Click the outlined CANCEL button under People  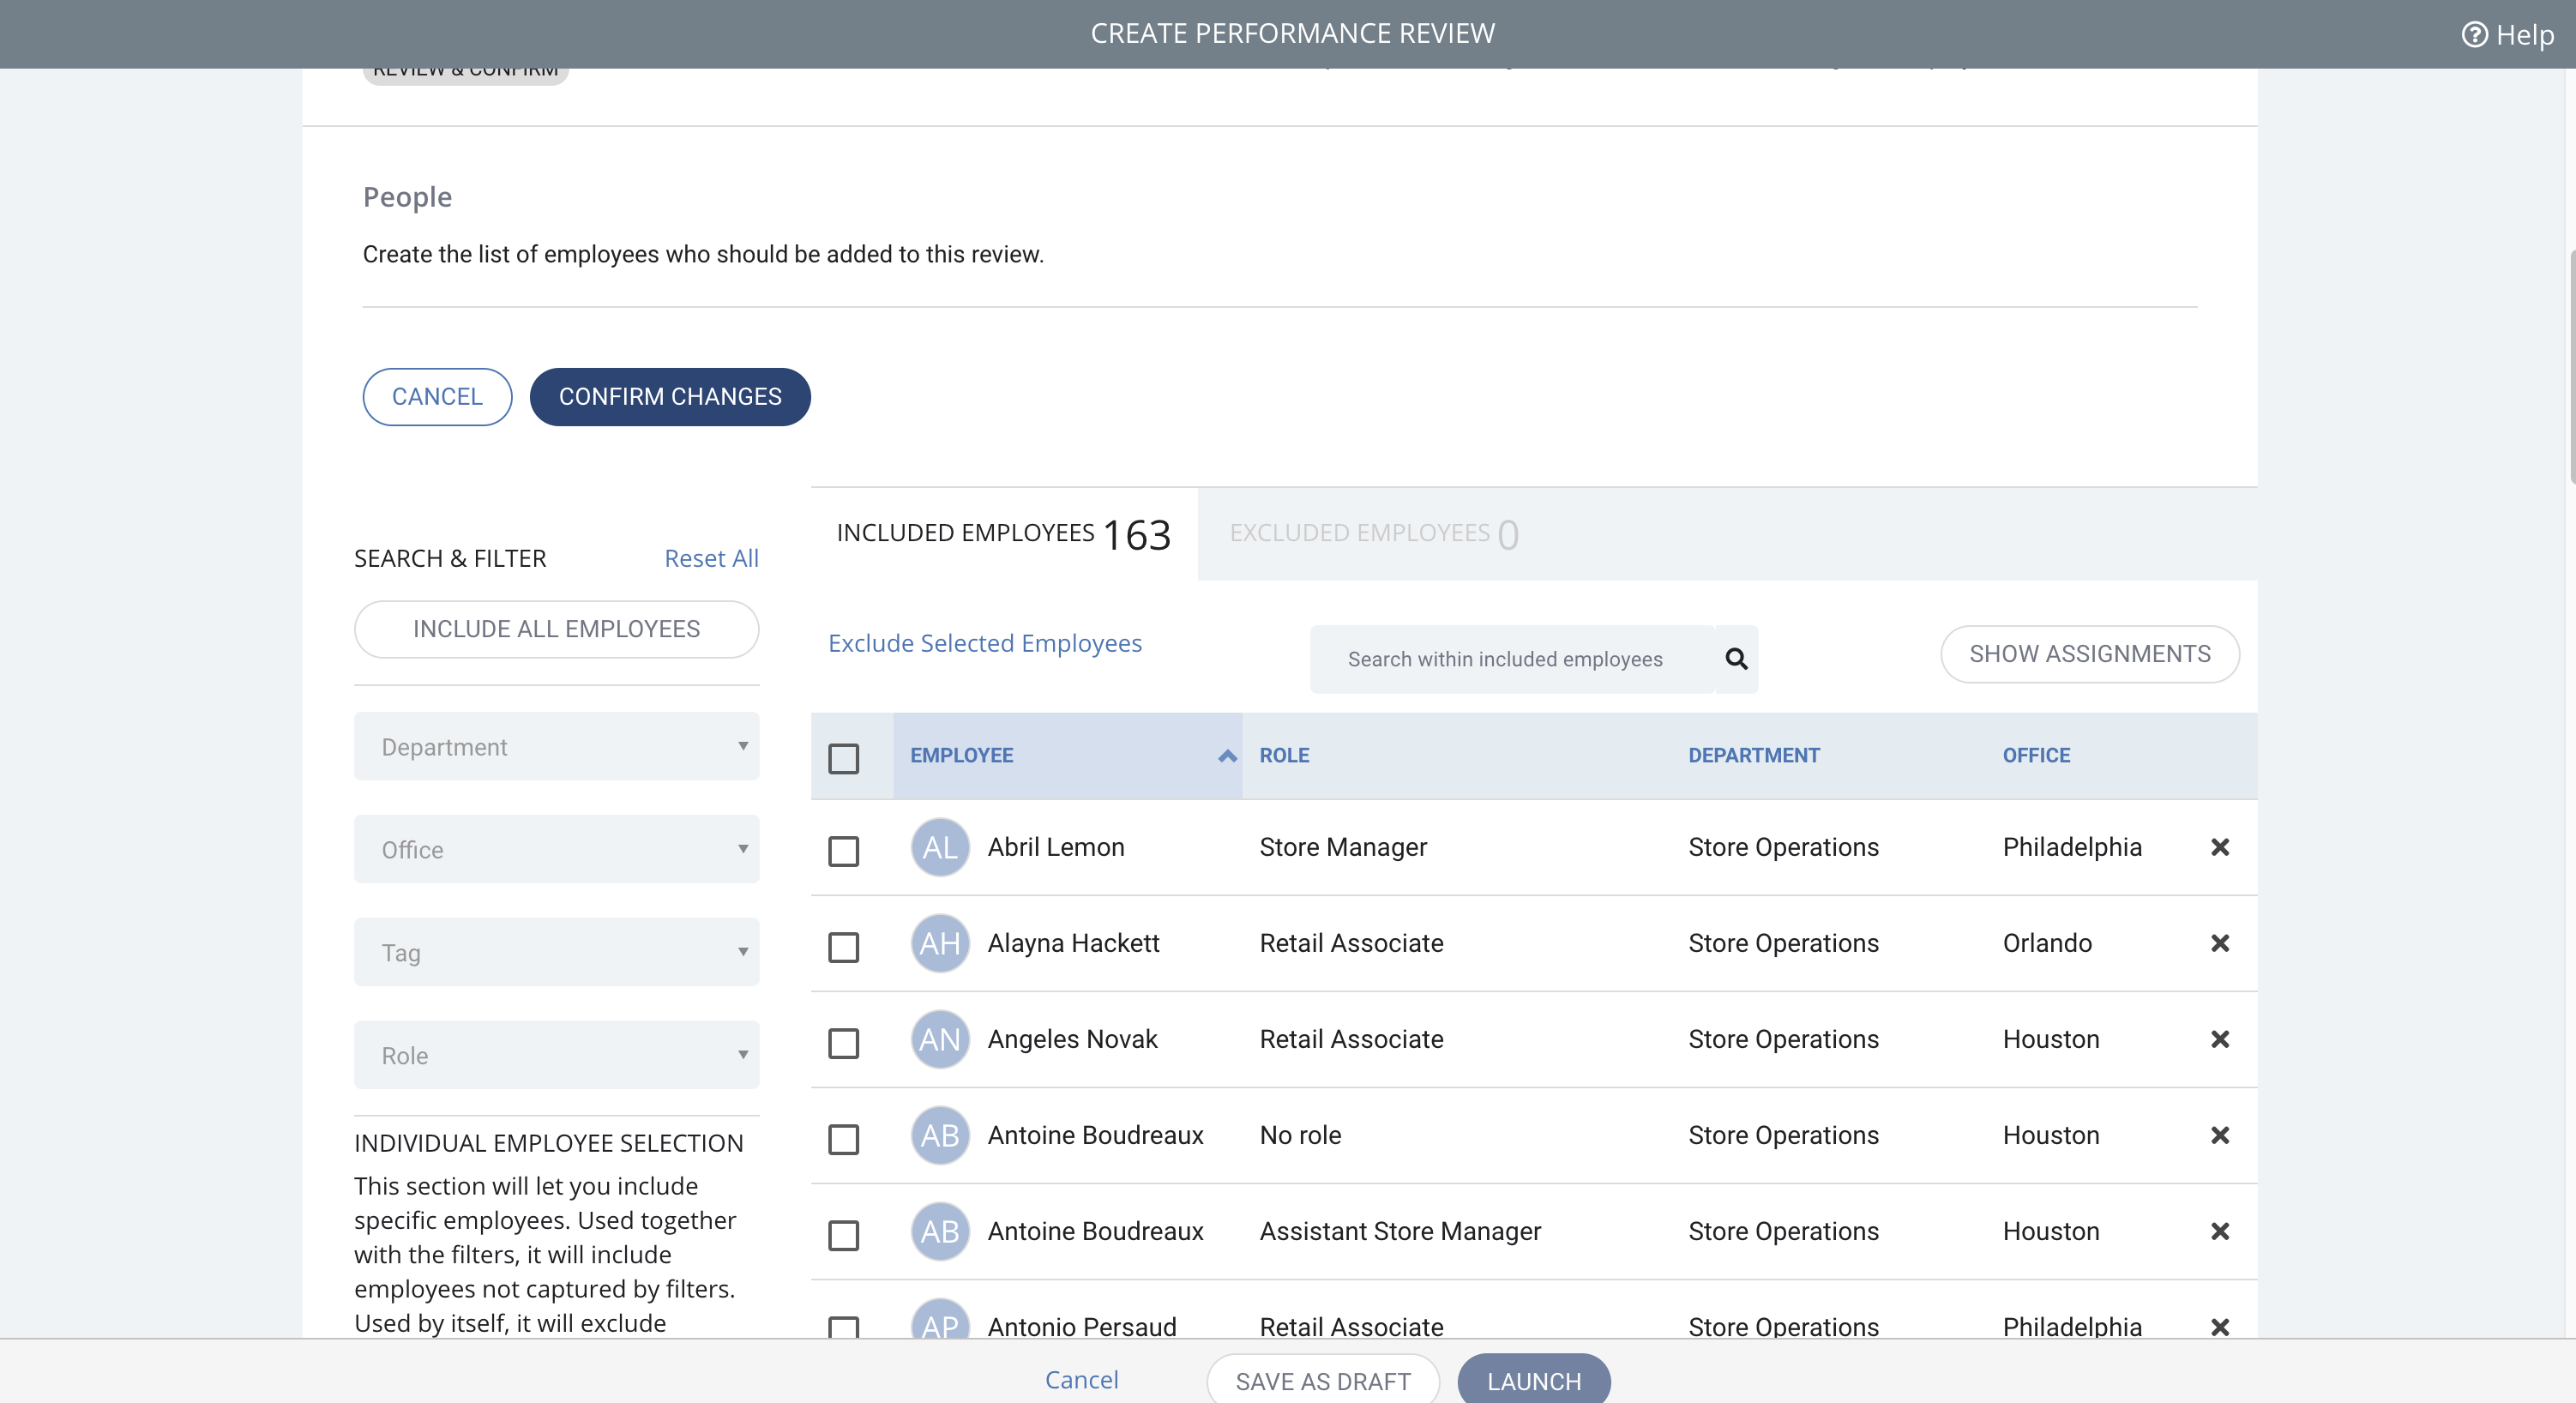pos(437,397)
